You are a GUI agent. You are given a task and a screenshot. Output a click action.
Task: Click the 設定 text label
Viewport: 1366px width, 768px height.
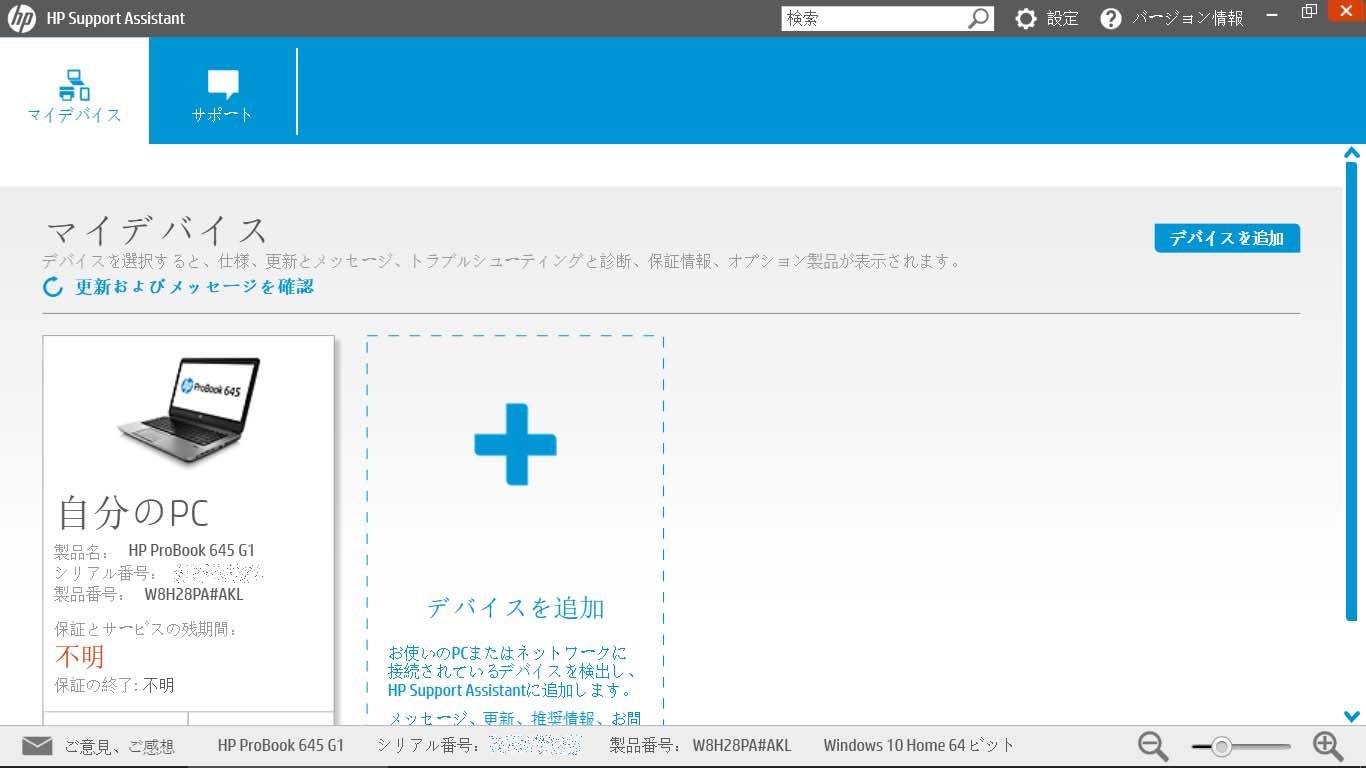[x=1063, y=18]
